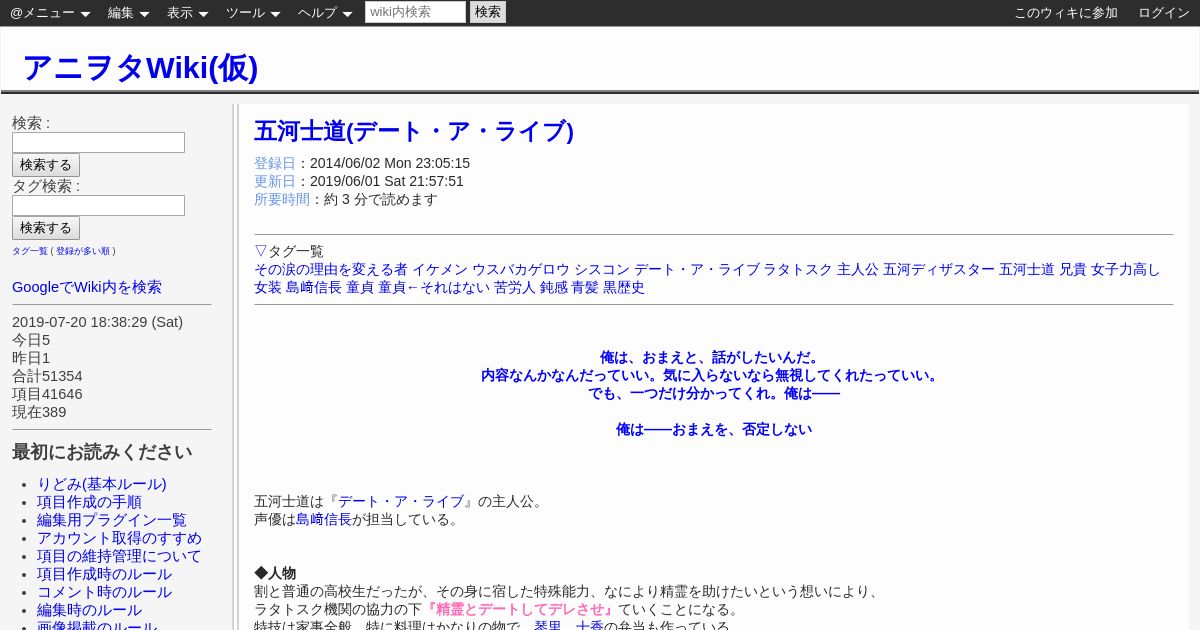Focus the タグ検索 text field
The width and height of the screenshot is (1200, 630).
[98, 206]
